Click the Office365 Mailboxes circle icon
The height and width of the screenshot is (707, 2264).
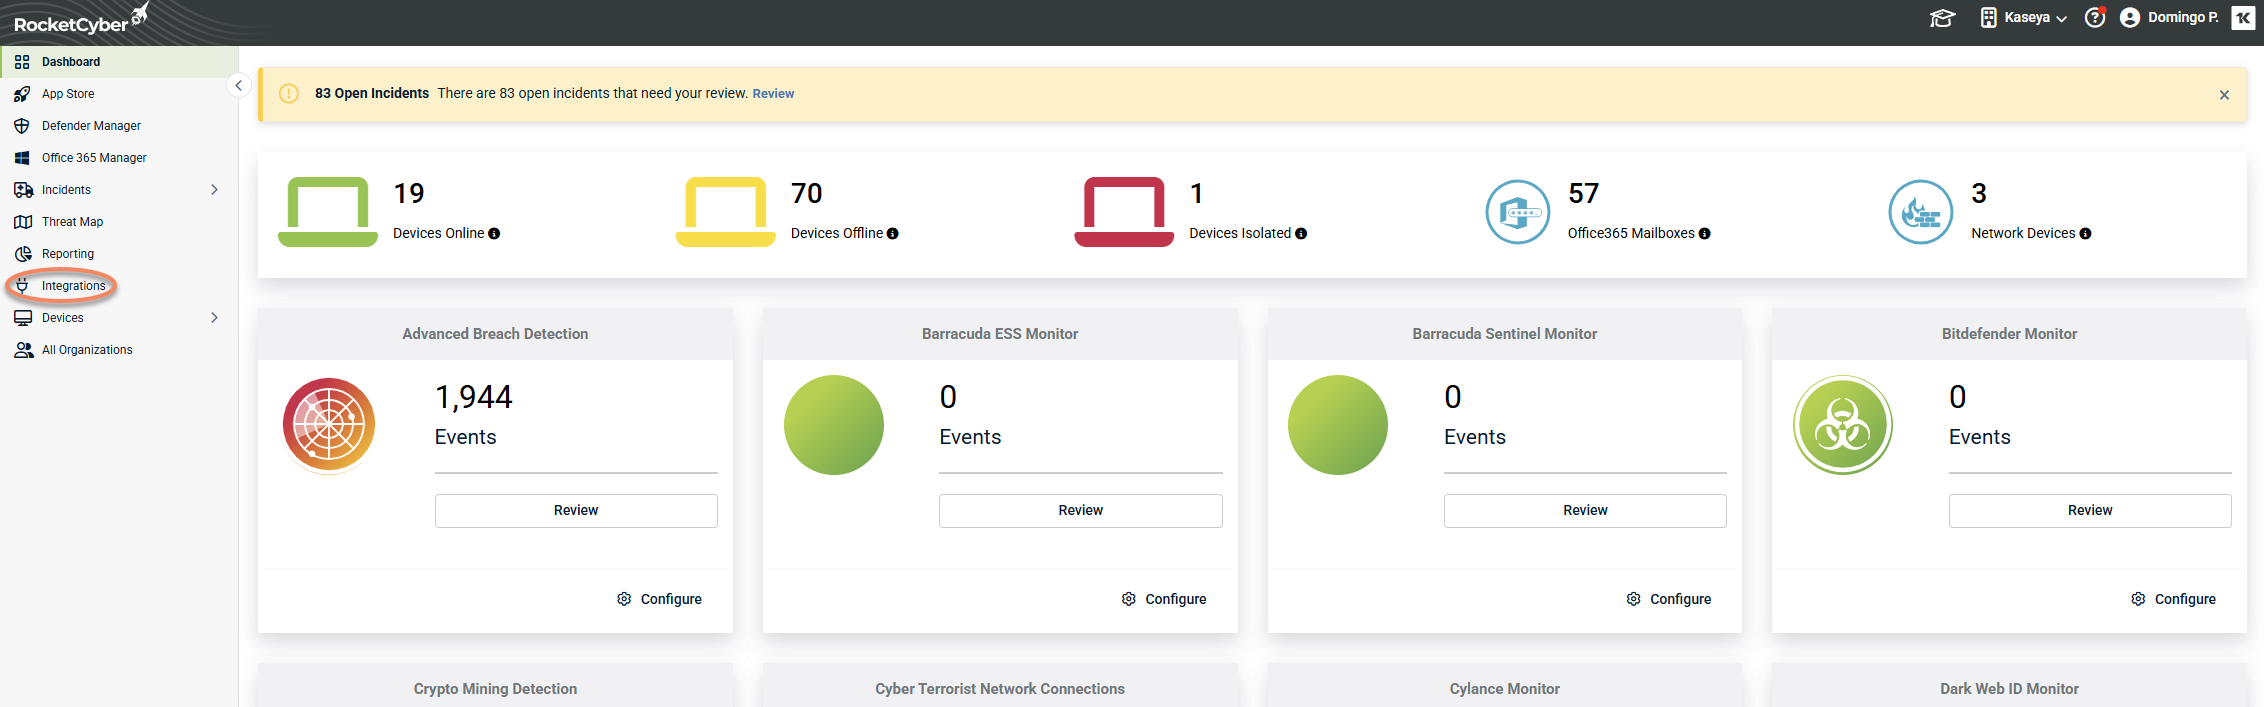pos(1518,212)
